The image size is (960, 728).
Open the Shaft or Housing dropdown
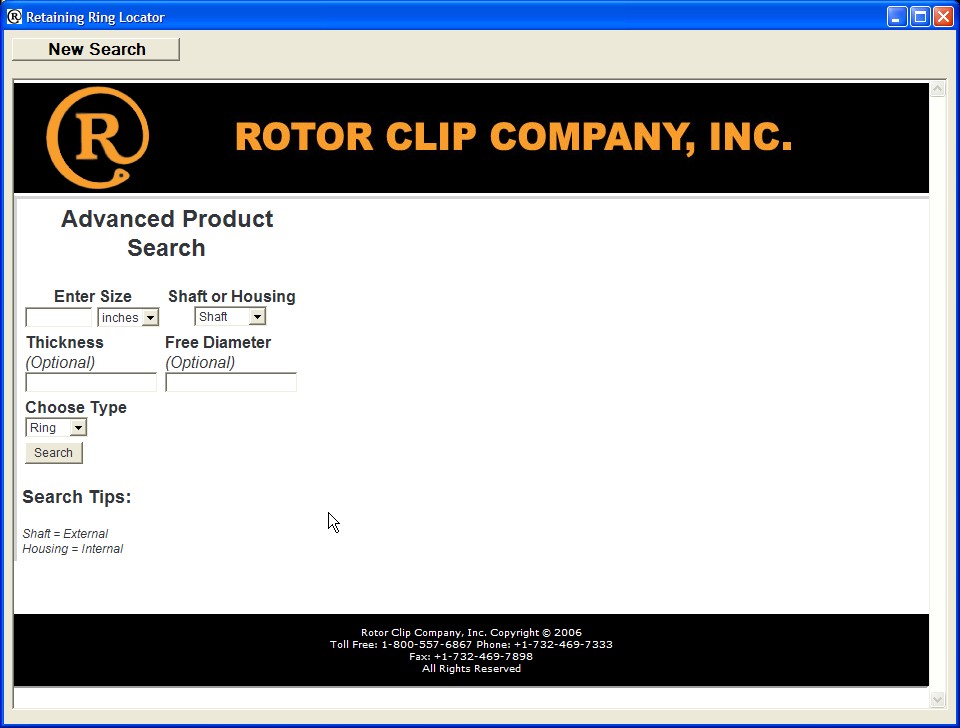click(x=230, y=317)
